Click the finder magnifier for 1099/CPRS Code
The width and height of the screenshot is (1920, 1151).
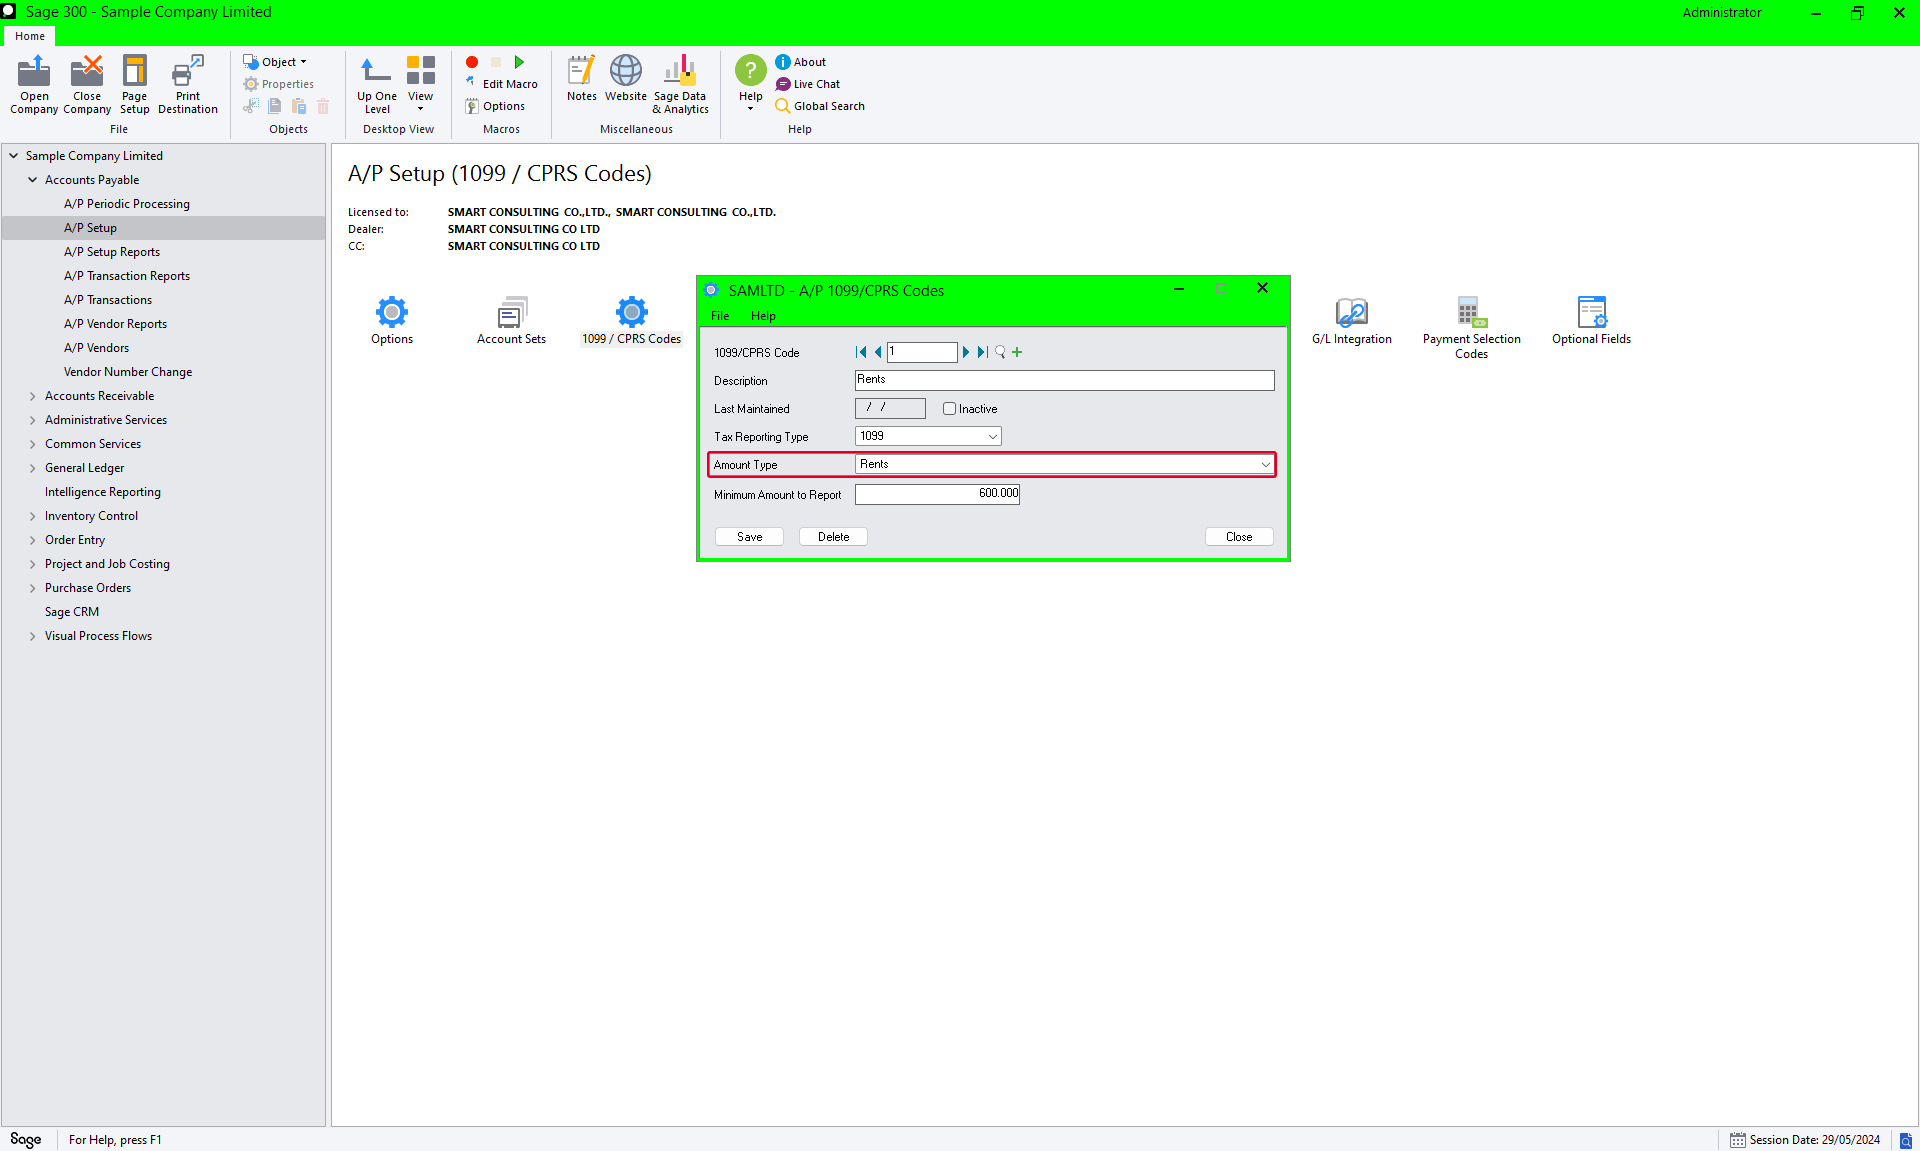(1000, 352)
